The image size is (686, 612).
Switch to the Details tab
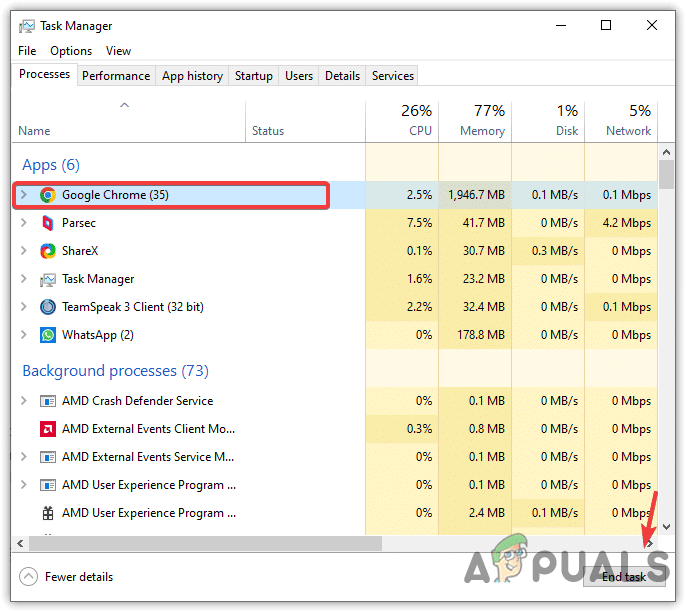click(342, 76)
